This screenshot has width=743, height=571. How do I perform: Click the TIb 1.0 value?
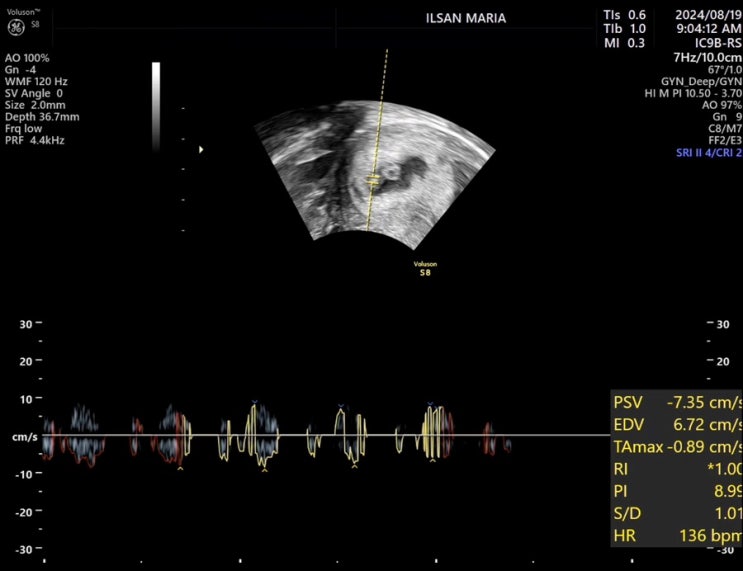coord(624,29)
